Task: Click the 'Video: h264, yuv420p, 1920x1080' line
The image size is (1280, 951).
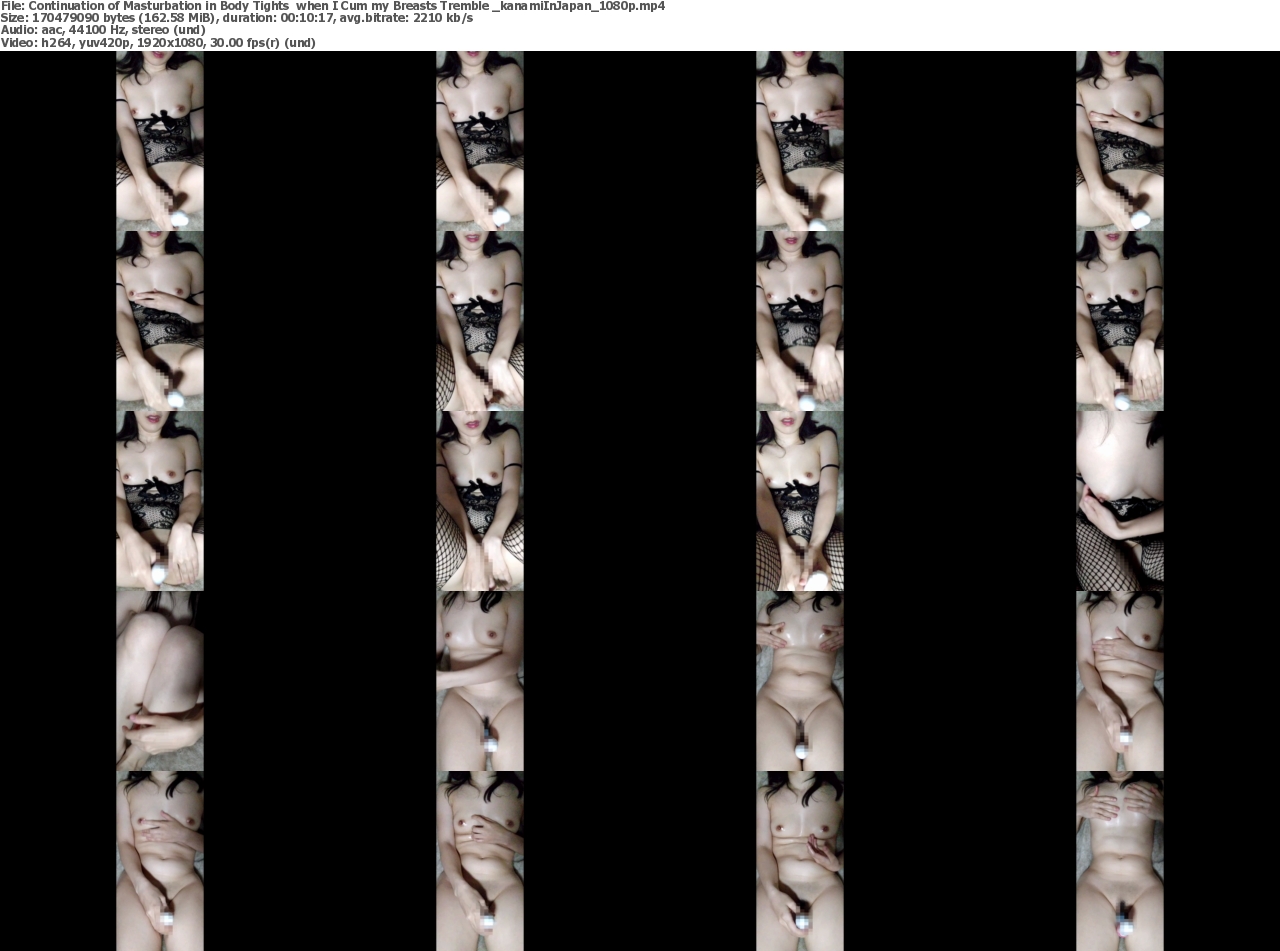Action: pyautogui.click(x=158, y=43)
